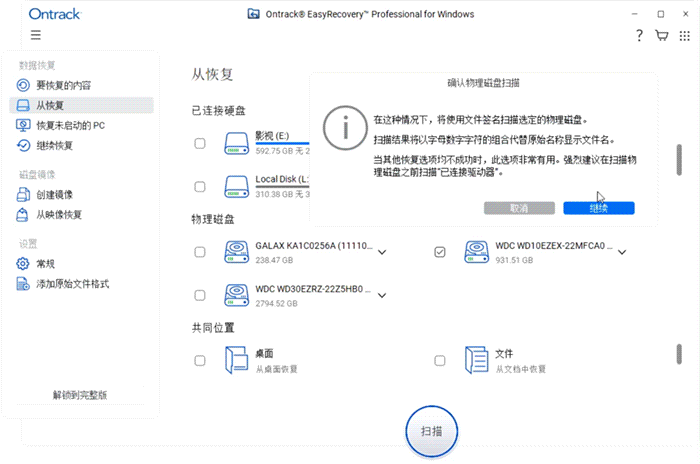Viewport: 700px width, 464px height.
Task: Click the 桌面 folder icon
Action: (237, 360)
